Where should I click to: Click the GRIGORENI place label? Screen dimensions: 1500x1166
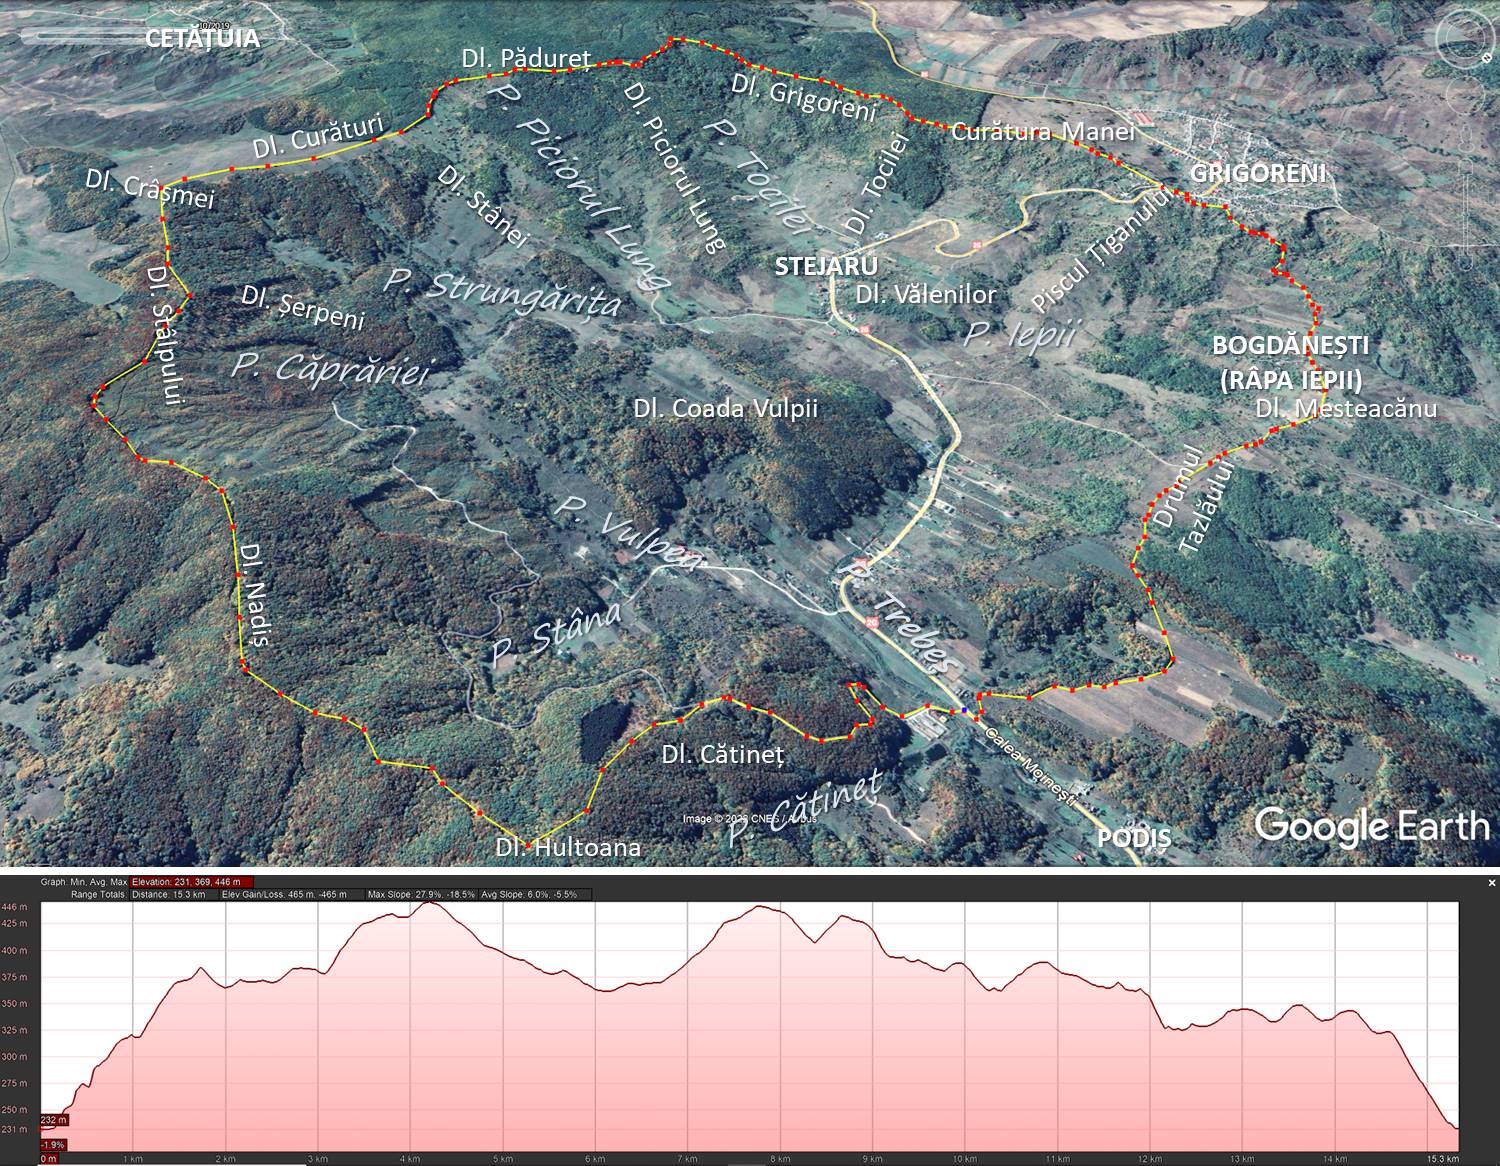pyautogui.click(x=1257, y=173)
